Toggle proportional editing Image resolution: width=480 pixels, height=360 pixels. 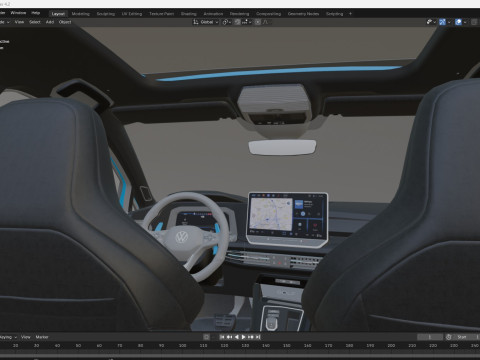click(x=258, y=22)
